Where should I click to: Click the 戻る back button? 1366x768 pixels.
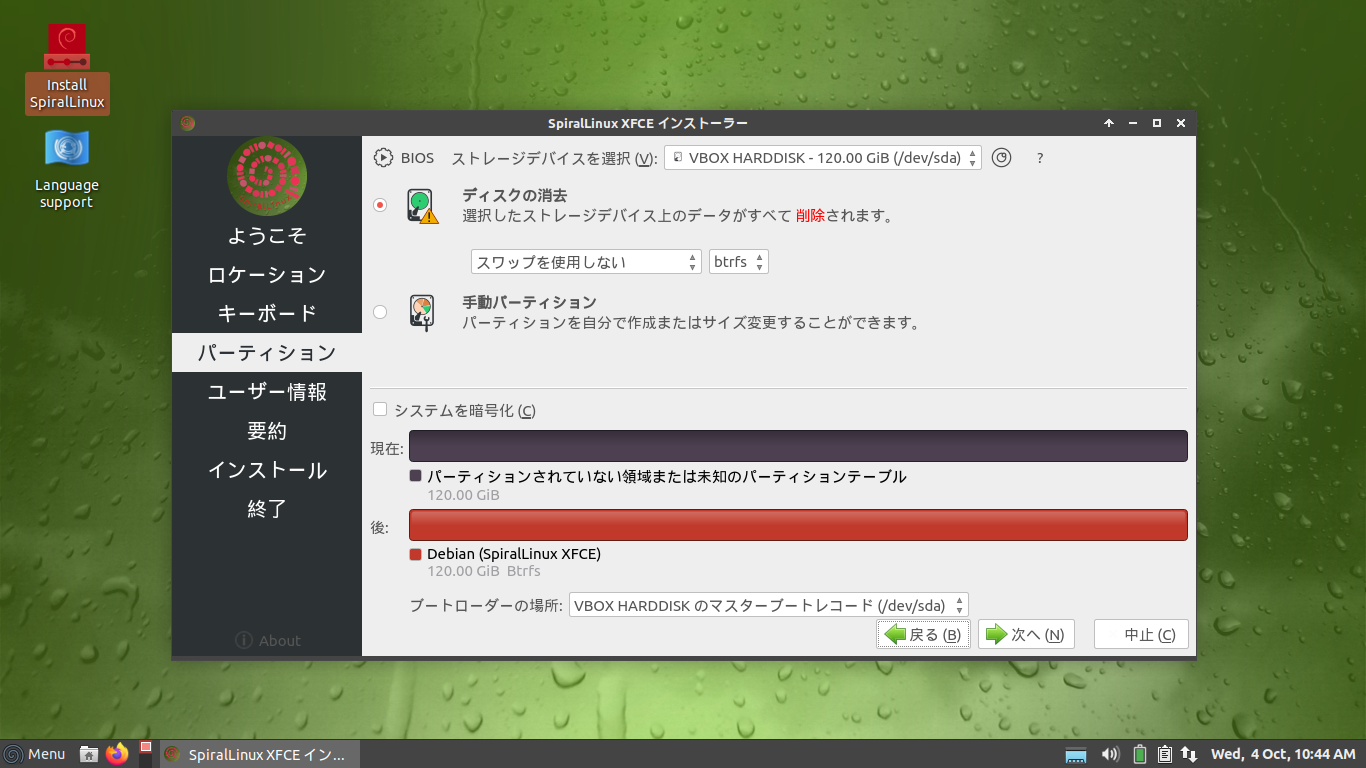(x=924, y=634)
